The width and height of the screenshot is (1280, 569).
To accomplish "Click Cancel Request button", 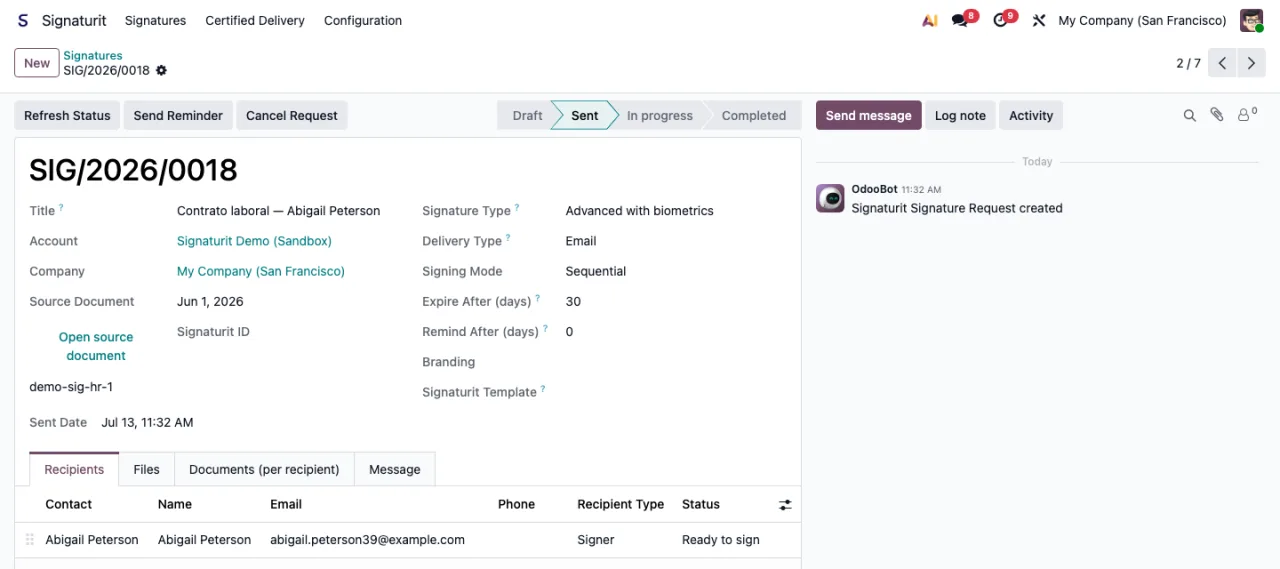I will (292, 116).
